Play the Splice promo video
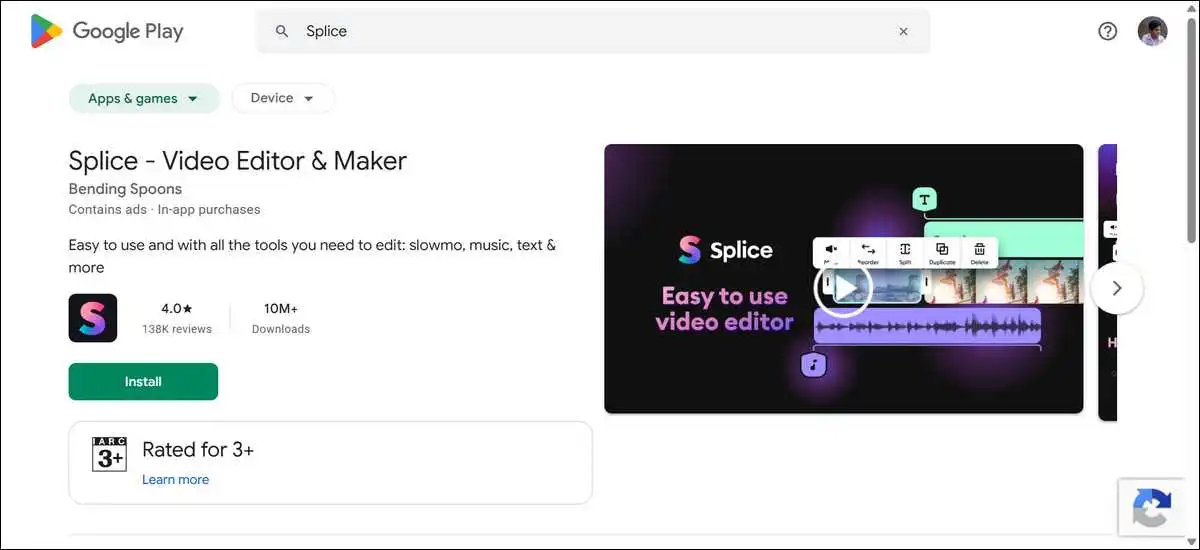Image resolution: width=1200 pixels, height=550 pixels. click(844, 289)
